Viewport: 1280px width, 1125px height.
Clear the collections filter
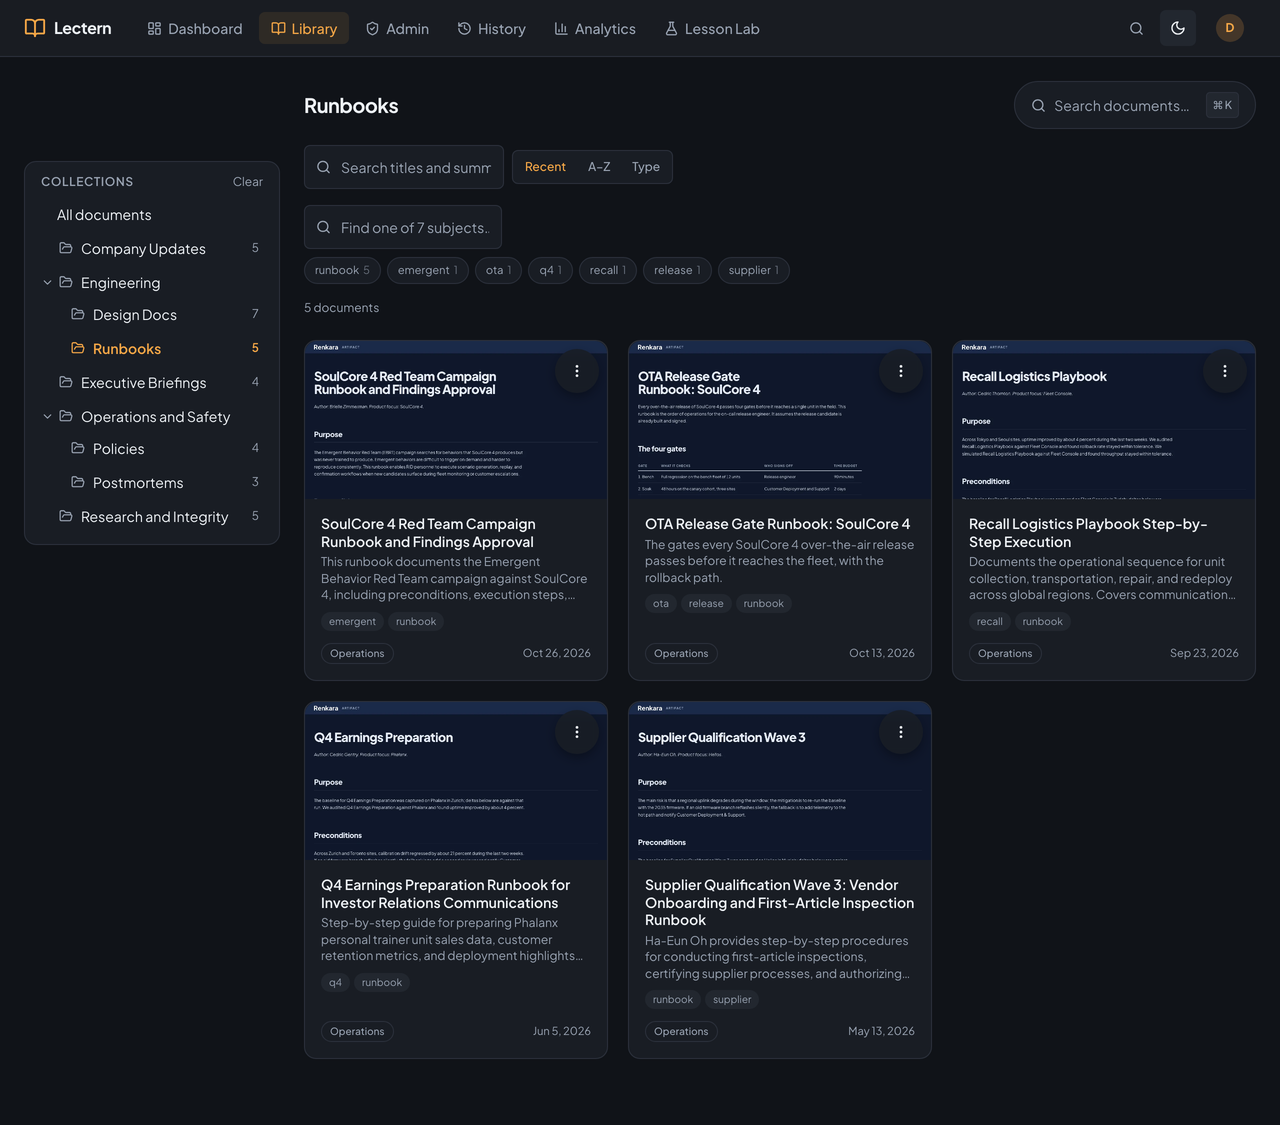click(x=248, y=181)
